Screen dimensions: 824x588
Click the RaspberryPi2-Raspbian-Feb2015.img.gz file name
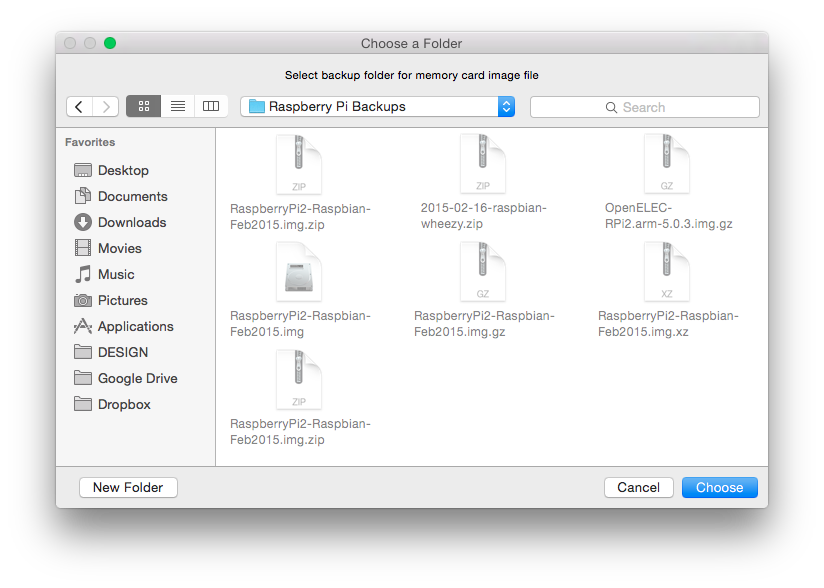(x=484, y=324)
